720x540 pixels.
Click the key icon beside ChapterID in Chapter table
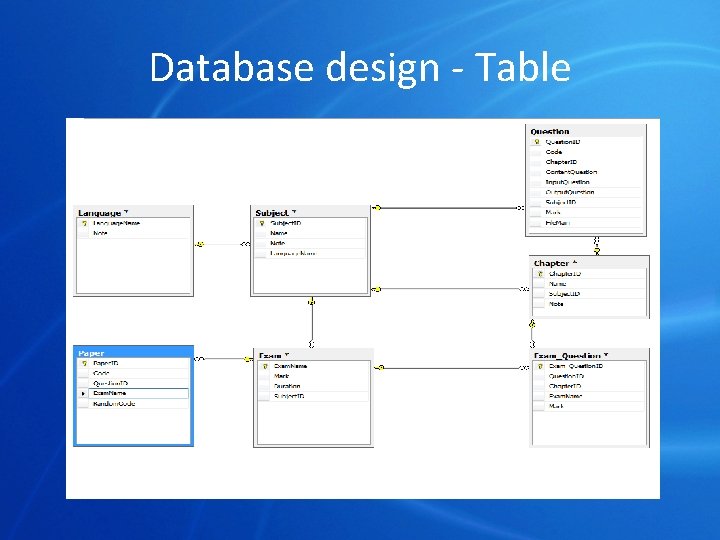point(540,274)
